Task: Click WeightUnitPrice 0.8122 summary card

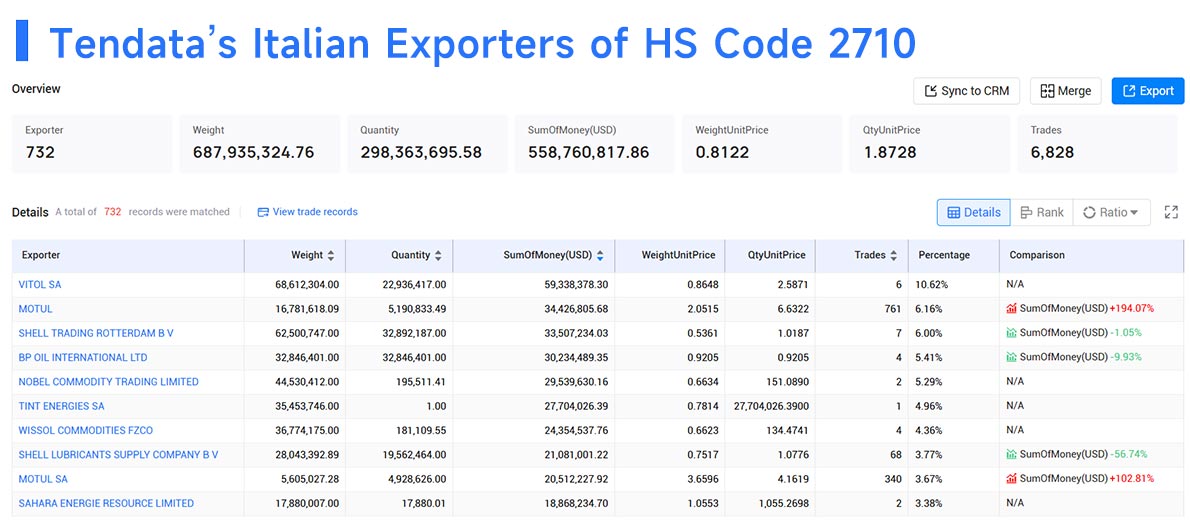Action: point(762,143)
